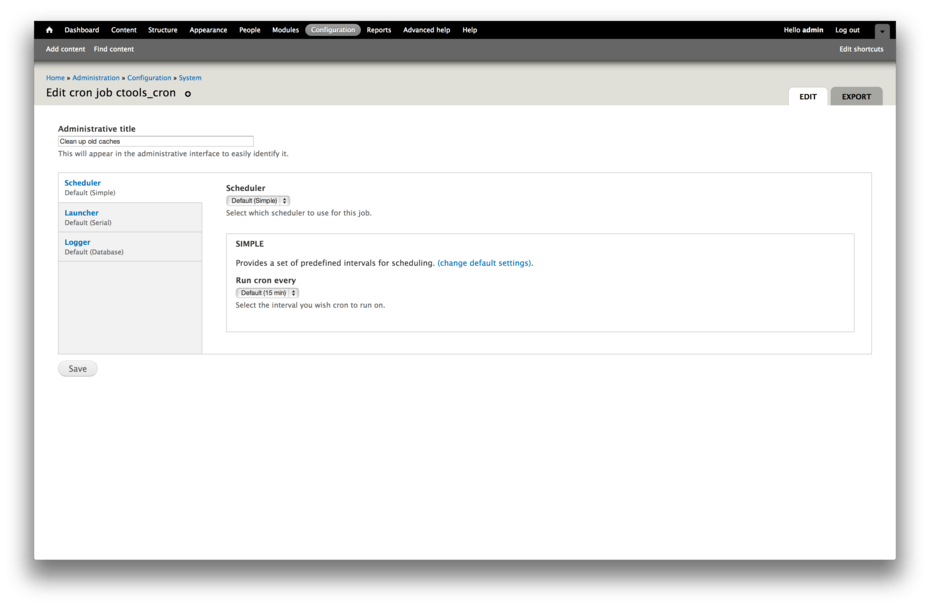Select the Scheduler vertical tab
The width and height of the screenshot is (930, 607).
point(82,183)
